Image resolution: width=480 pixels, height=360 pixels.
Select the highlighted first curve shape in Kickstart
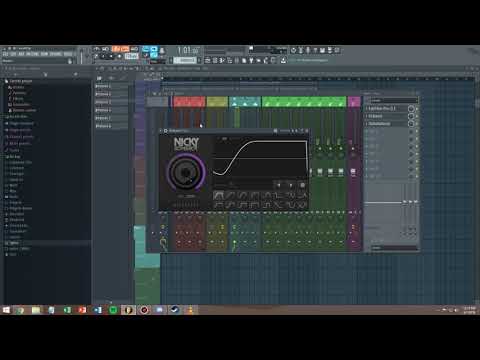[x=218, y=195]
